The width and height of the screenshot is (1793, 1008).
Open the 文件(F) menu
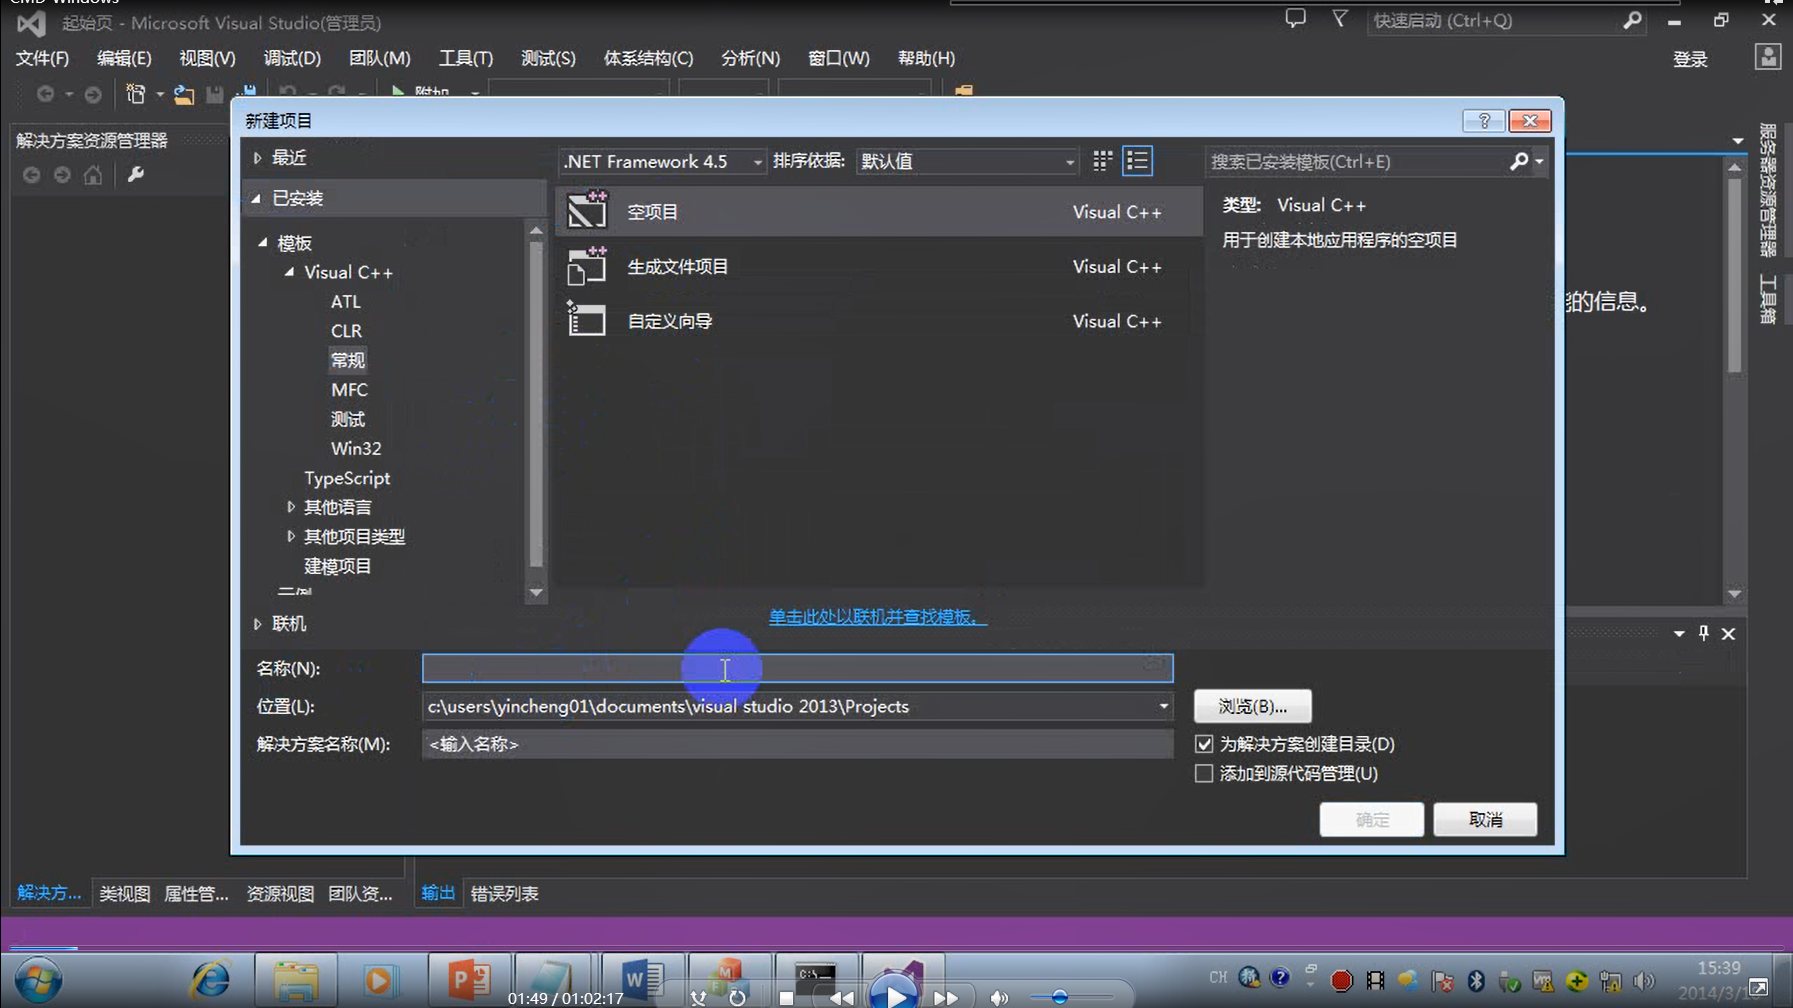[42, 58]
